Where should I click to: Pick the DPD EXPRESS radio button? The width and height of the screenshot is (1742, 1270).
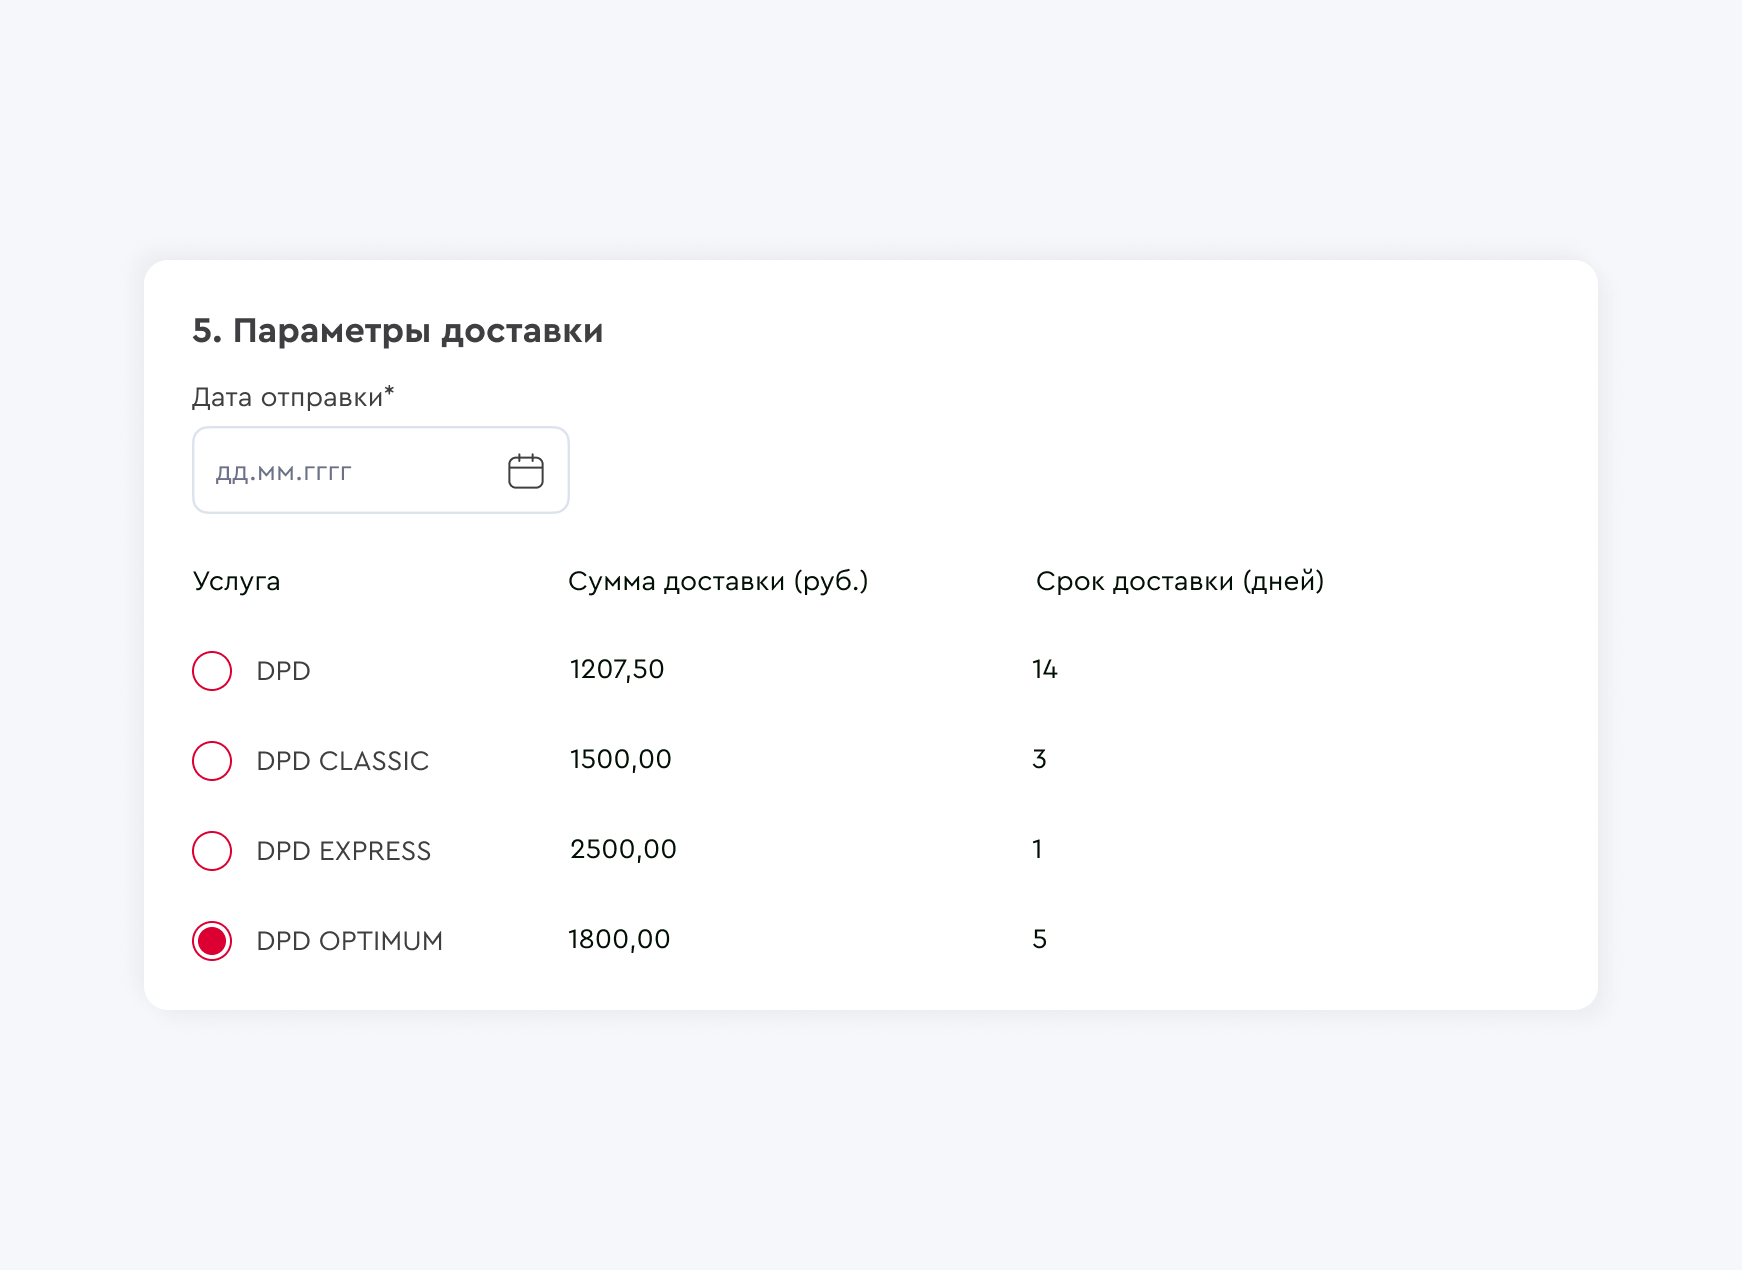click(212, 851)
